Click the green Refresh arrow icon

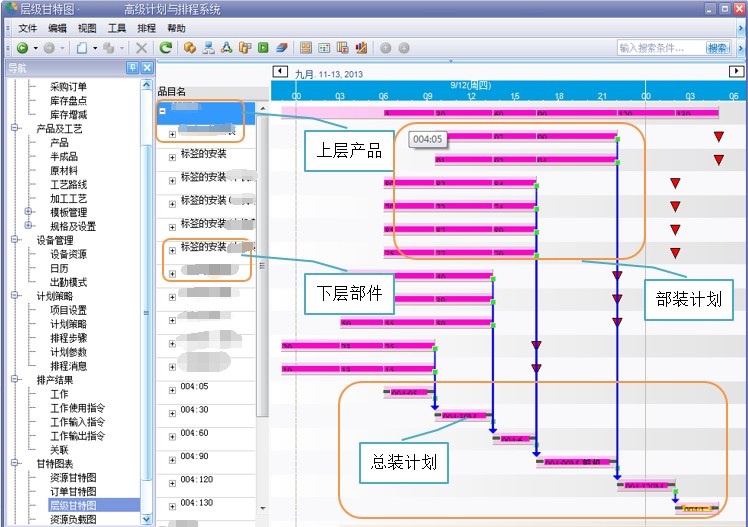(x=166, y=47)
